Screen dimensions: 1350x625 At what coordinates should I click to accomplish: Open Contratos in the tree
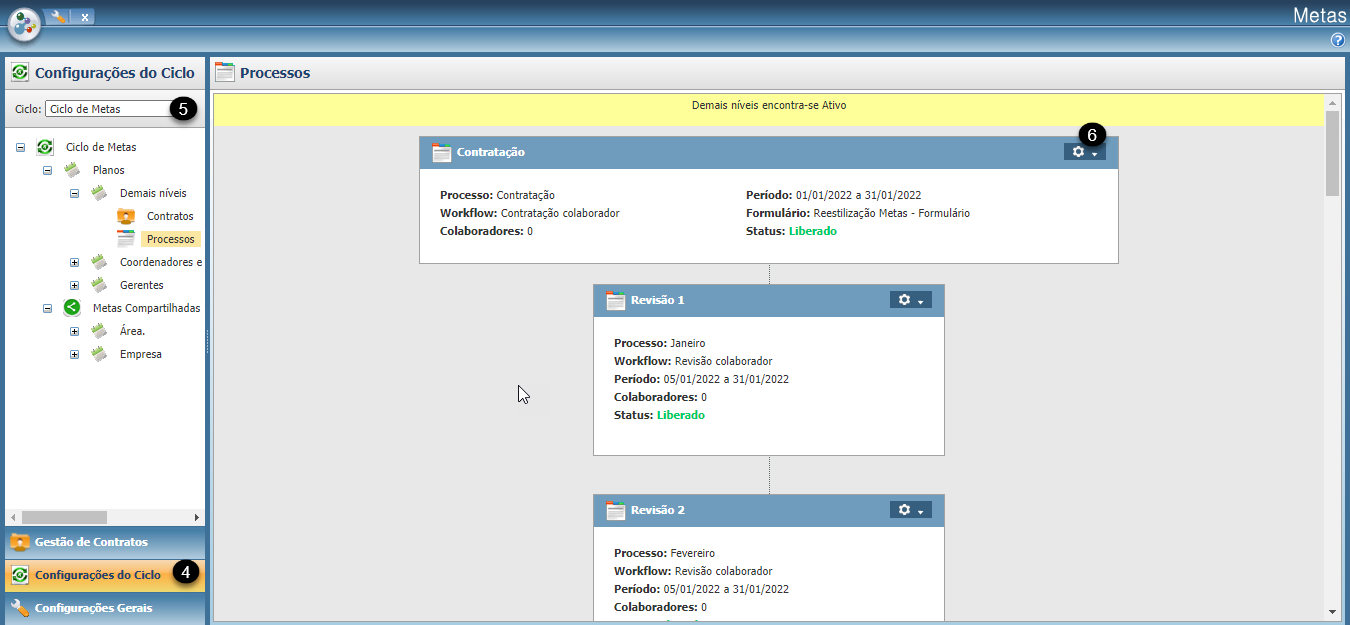click(170, 216)
